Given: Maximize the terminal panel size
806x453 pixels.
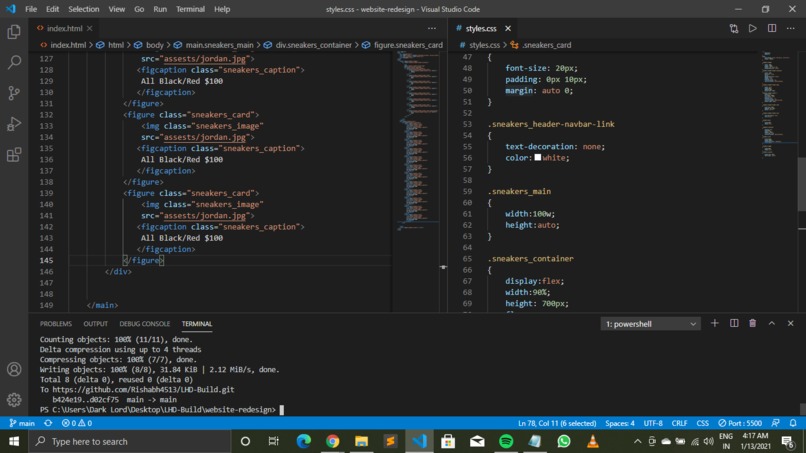Looking at the screenshot, I should point(771,323).
